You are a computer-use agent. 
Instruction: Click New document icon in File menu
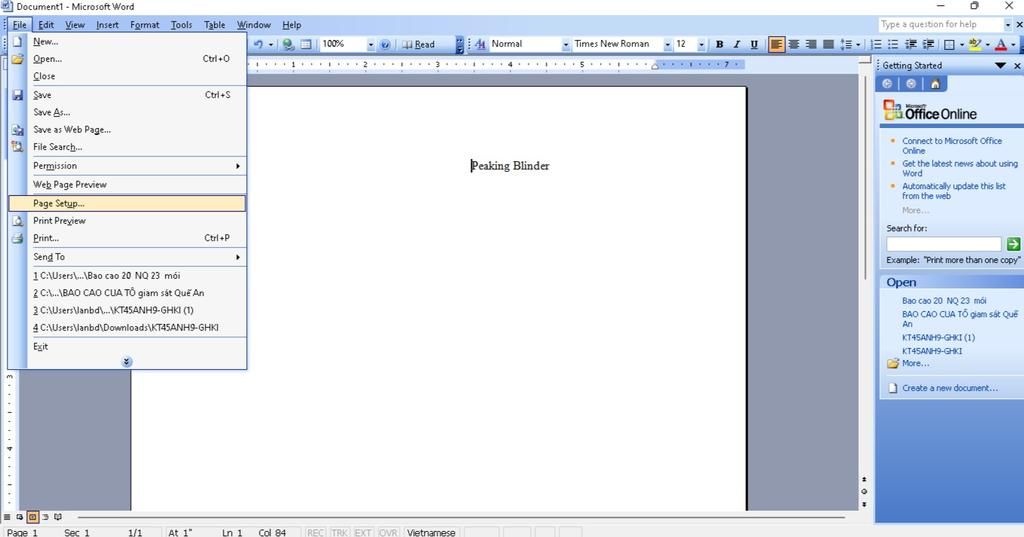point(17,41)
